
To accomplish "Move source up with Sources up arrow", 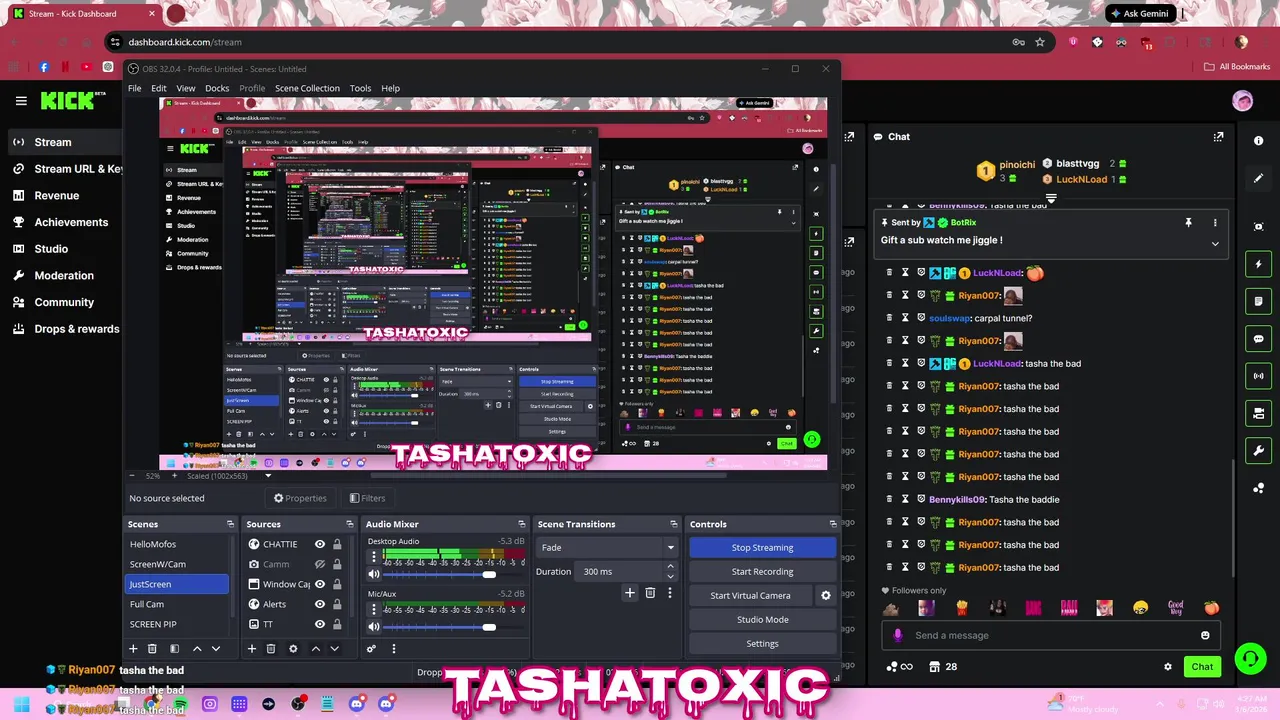I will [316, 649].
